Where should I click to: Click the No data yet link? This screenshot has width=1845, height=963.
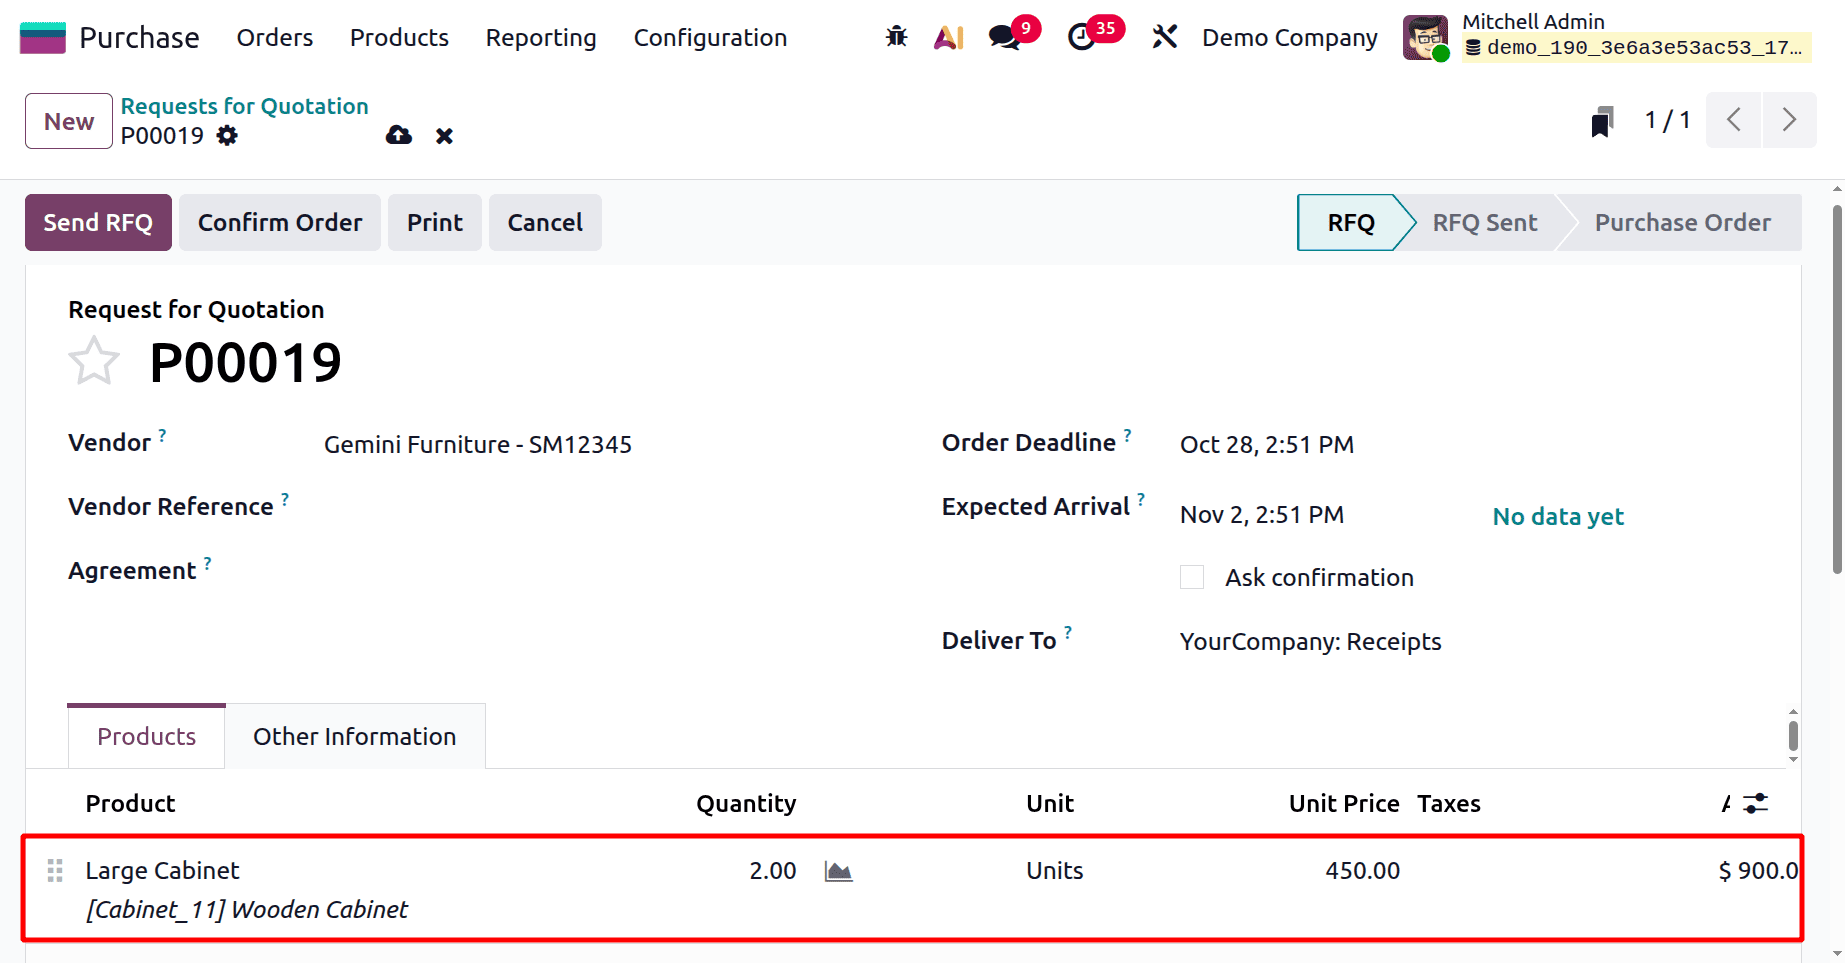click(x=1557, y=516)
